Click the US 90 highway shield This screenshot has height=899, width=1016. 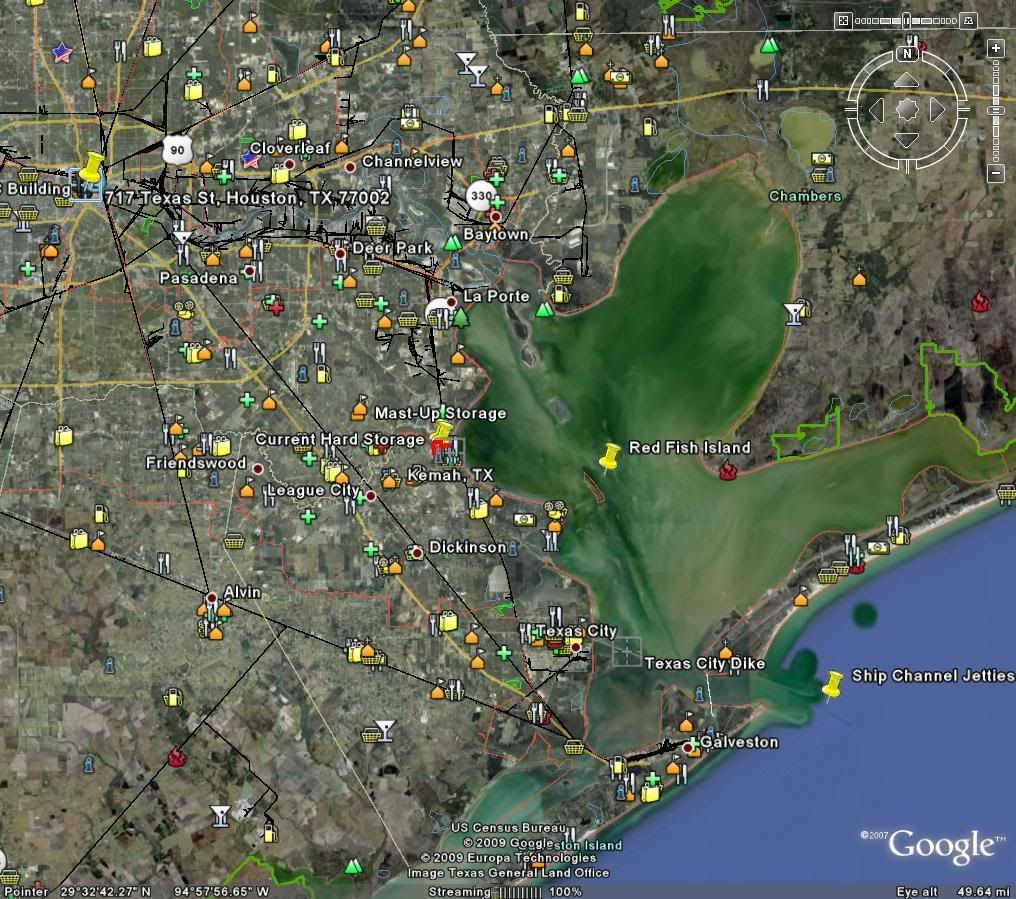click(x=177, y=150)
